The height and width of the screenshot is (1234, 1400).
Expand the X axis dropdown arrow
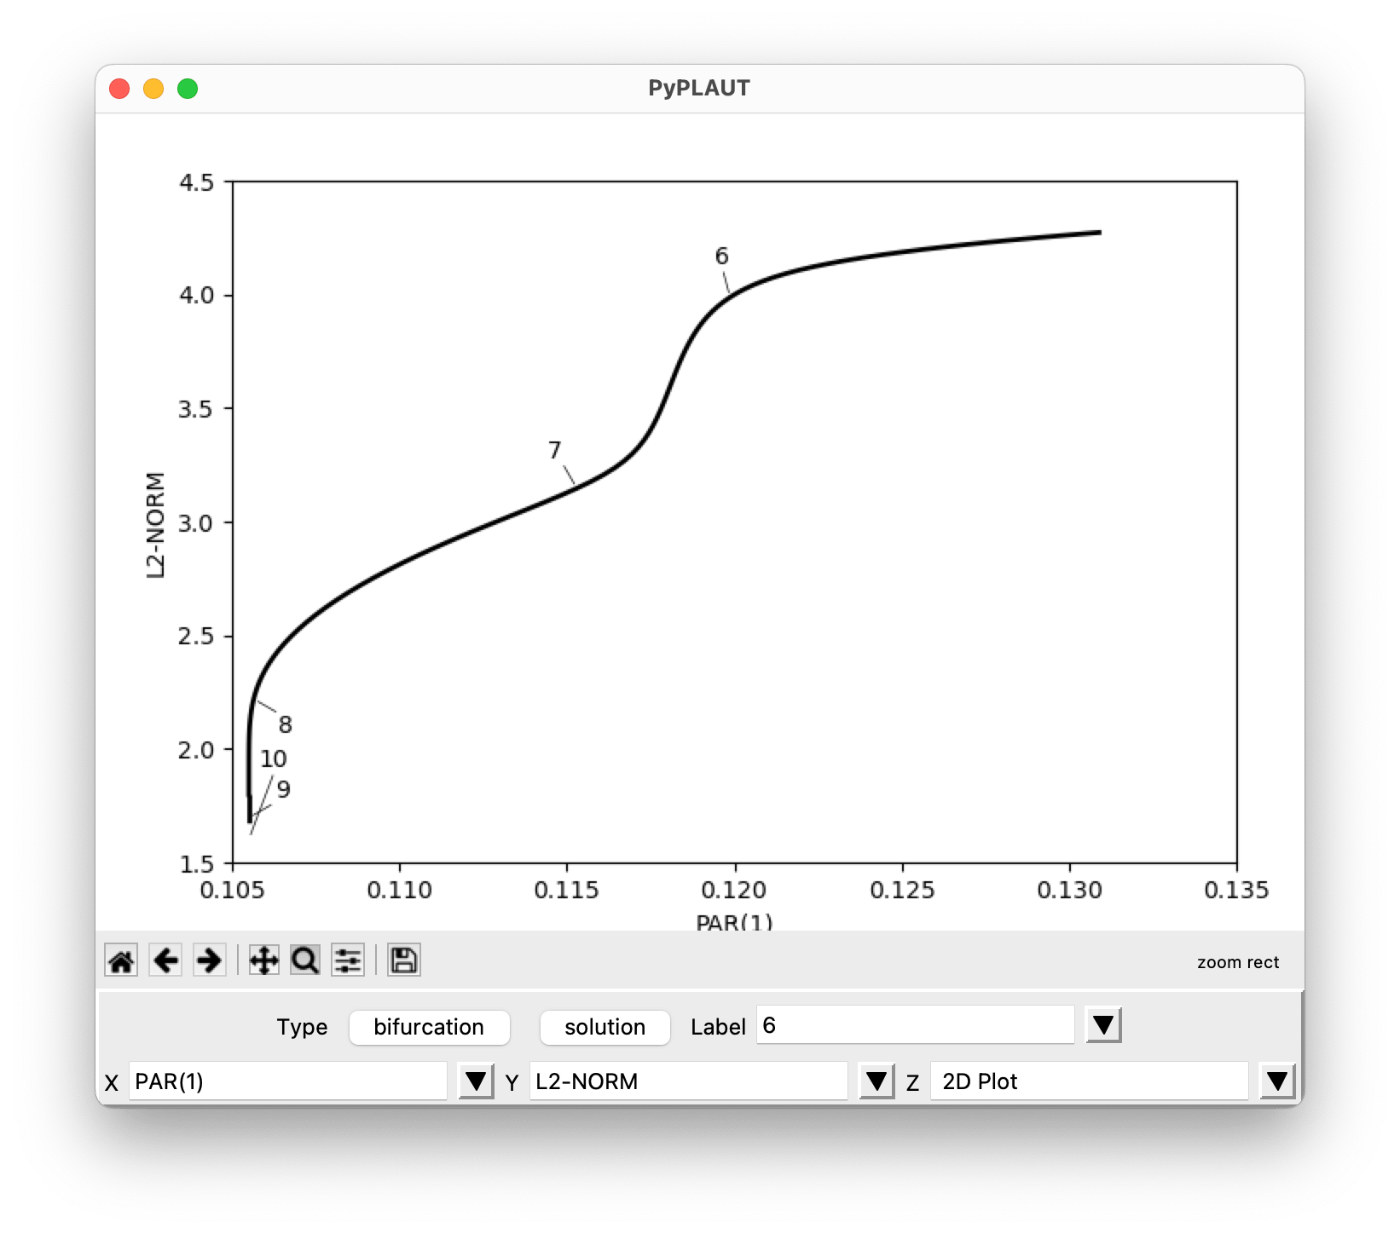coord(476,1081)
